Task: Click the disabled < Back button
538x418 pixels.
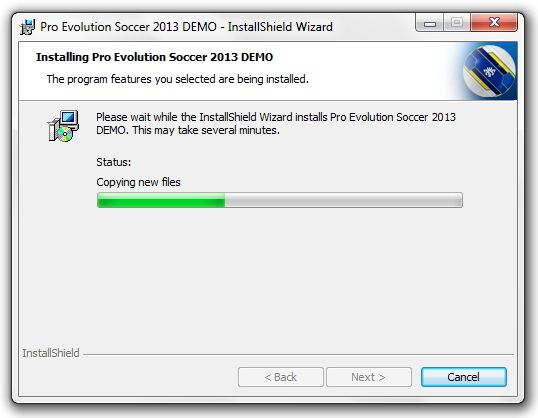Action: pos(281,377)
